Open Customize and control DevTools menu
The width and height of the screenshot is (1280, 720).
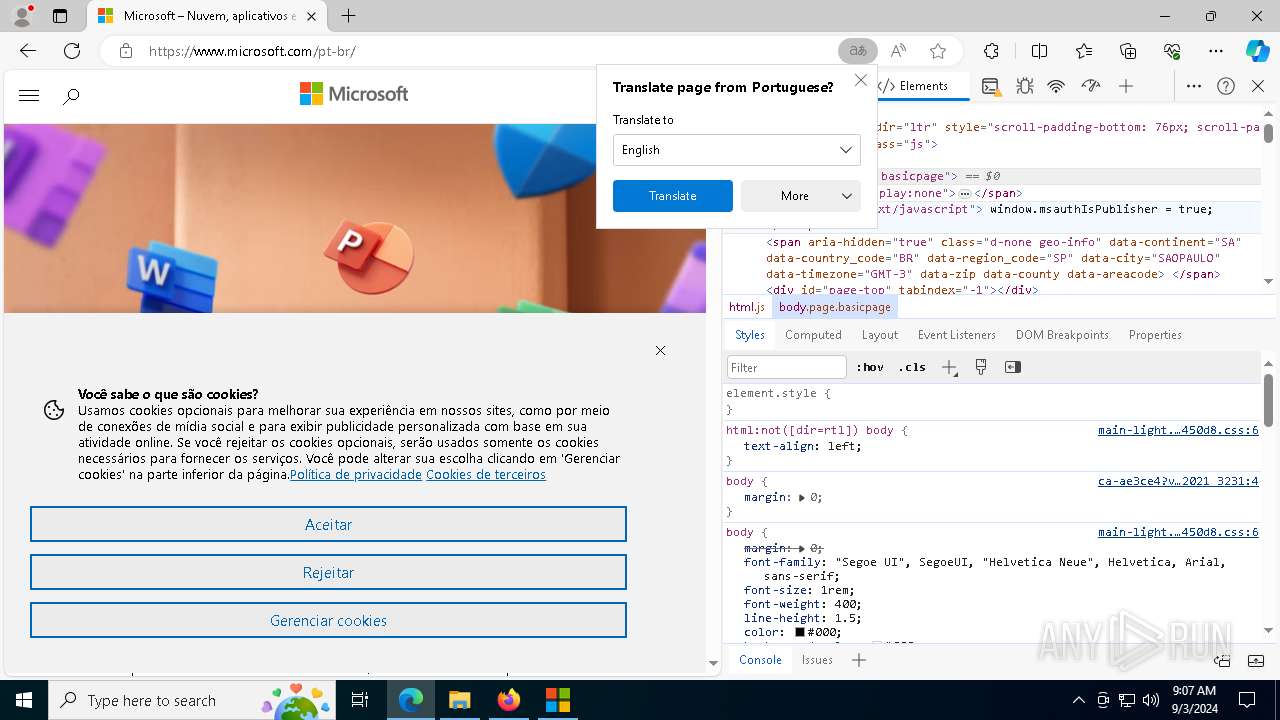click(x=1194, y=86)
